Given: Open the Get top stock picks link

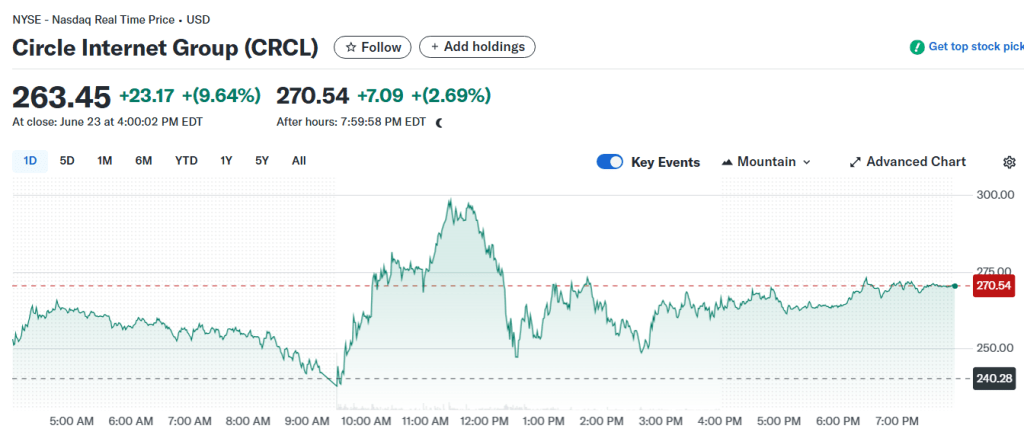Looking at the screenshot, I should click(x=976, y=47).
